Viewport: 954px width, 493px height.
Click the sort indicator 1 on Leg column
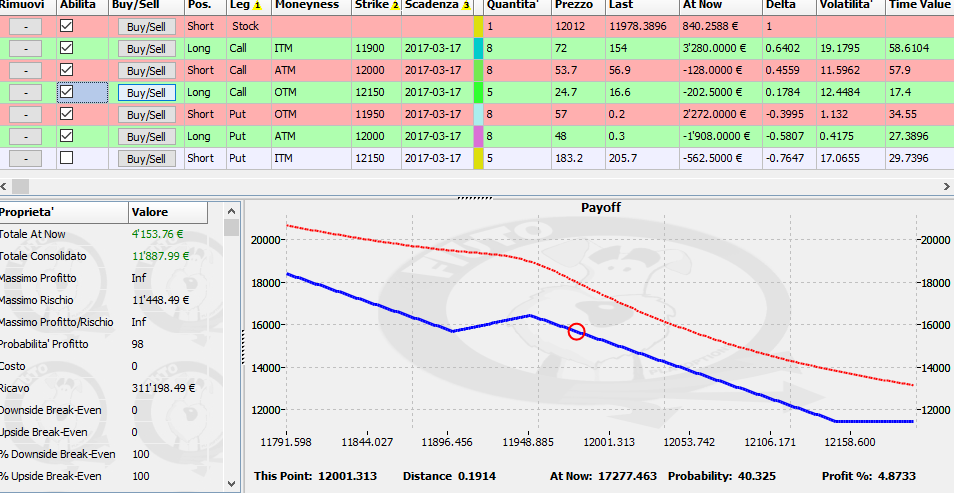pyautogui.click(x=257, y=5)
